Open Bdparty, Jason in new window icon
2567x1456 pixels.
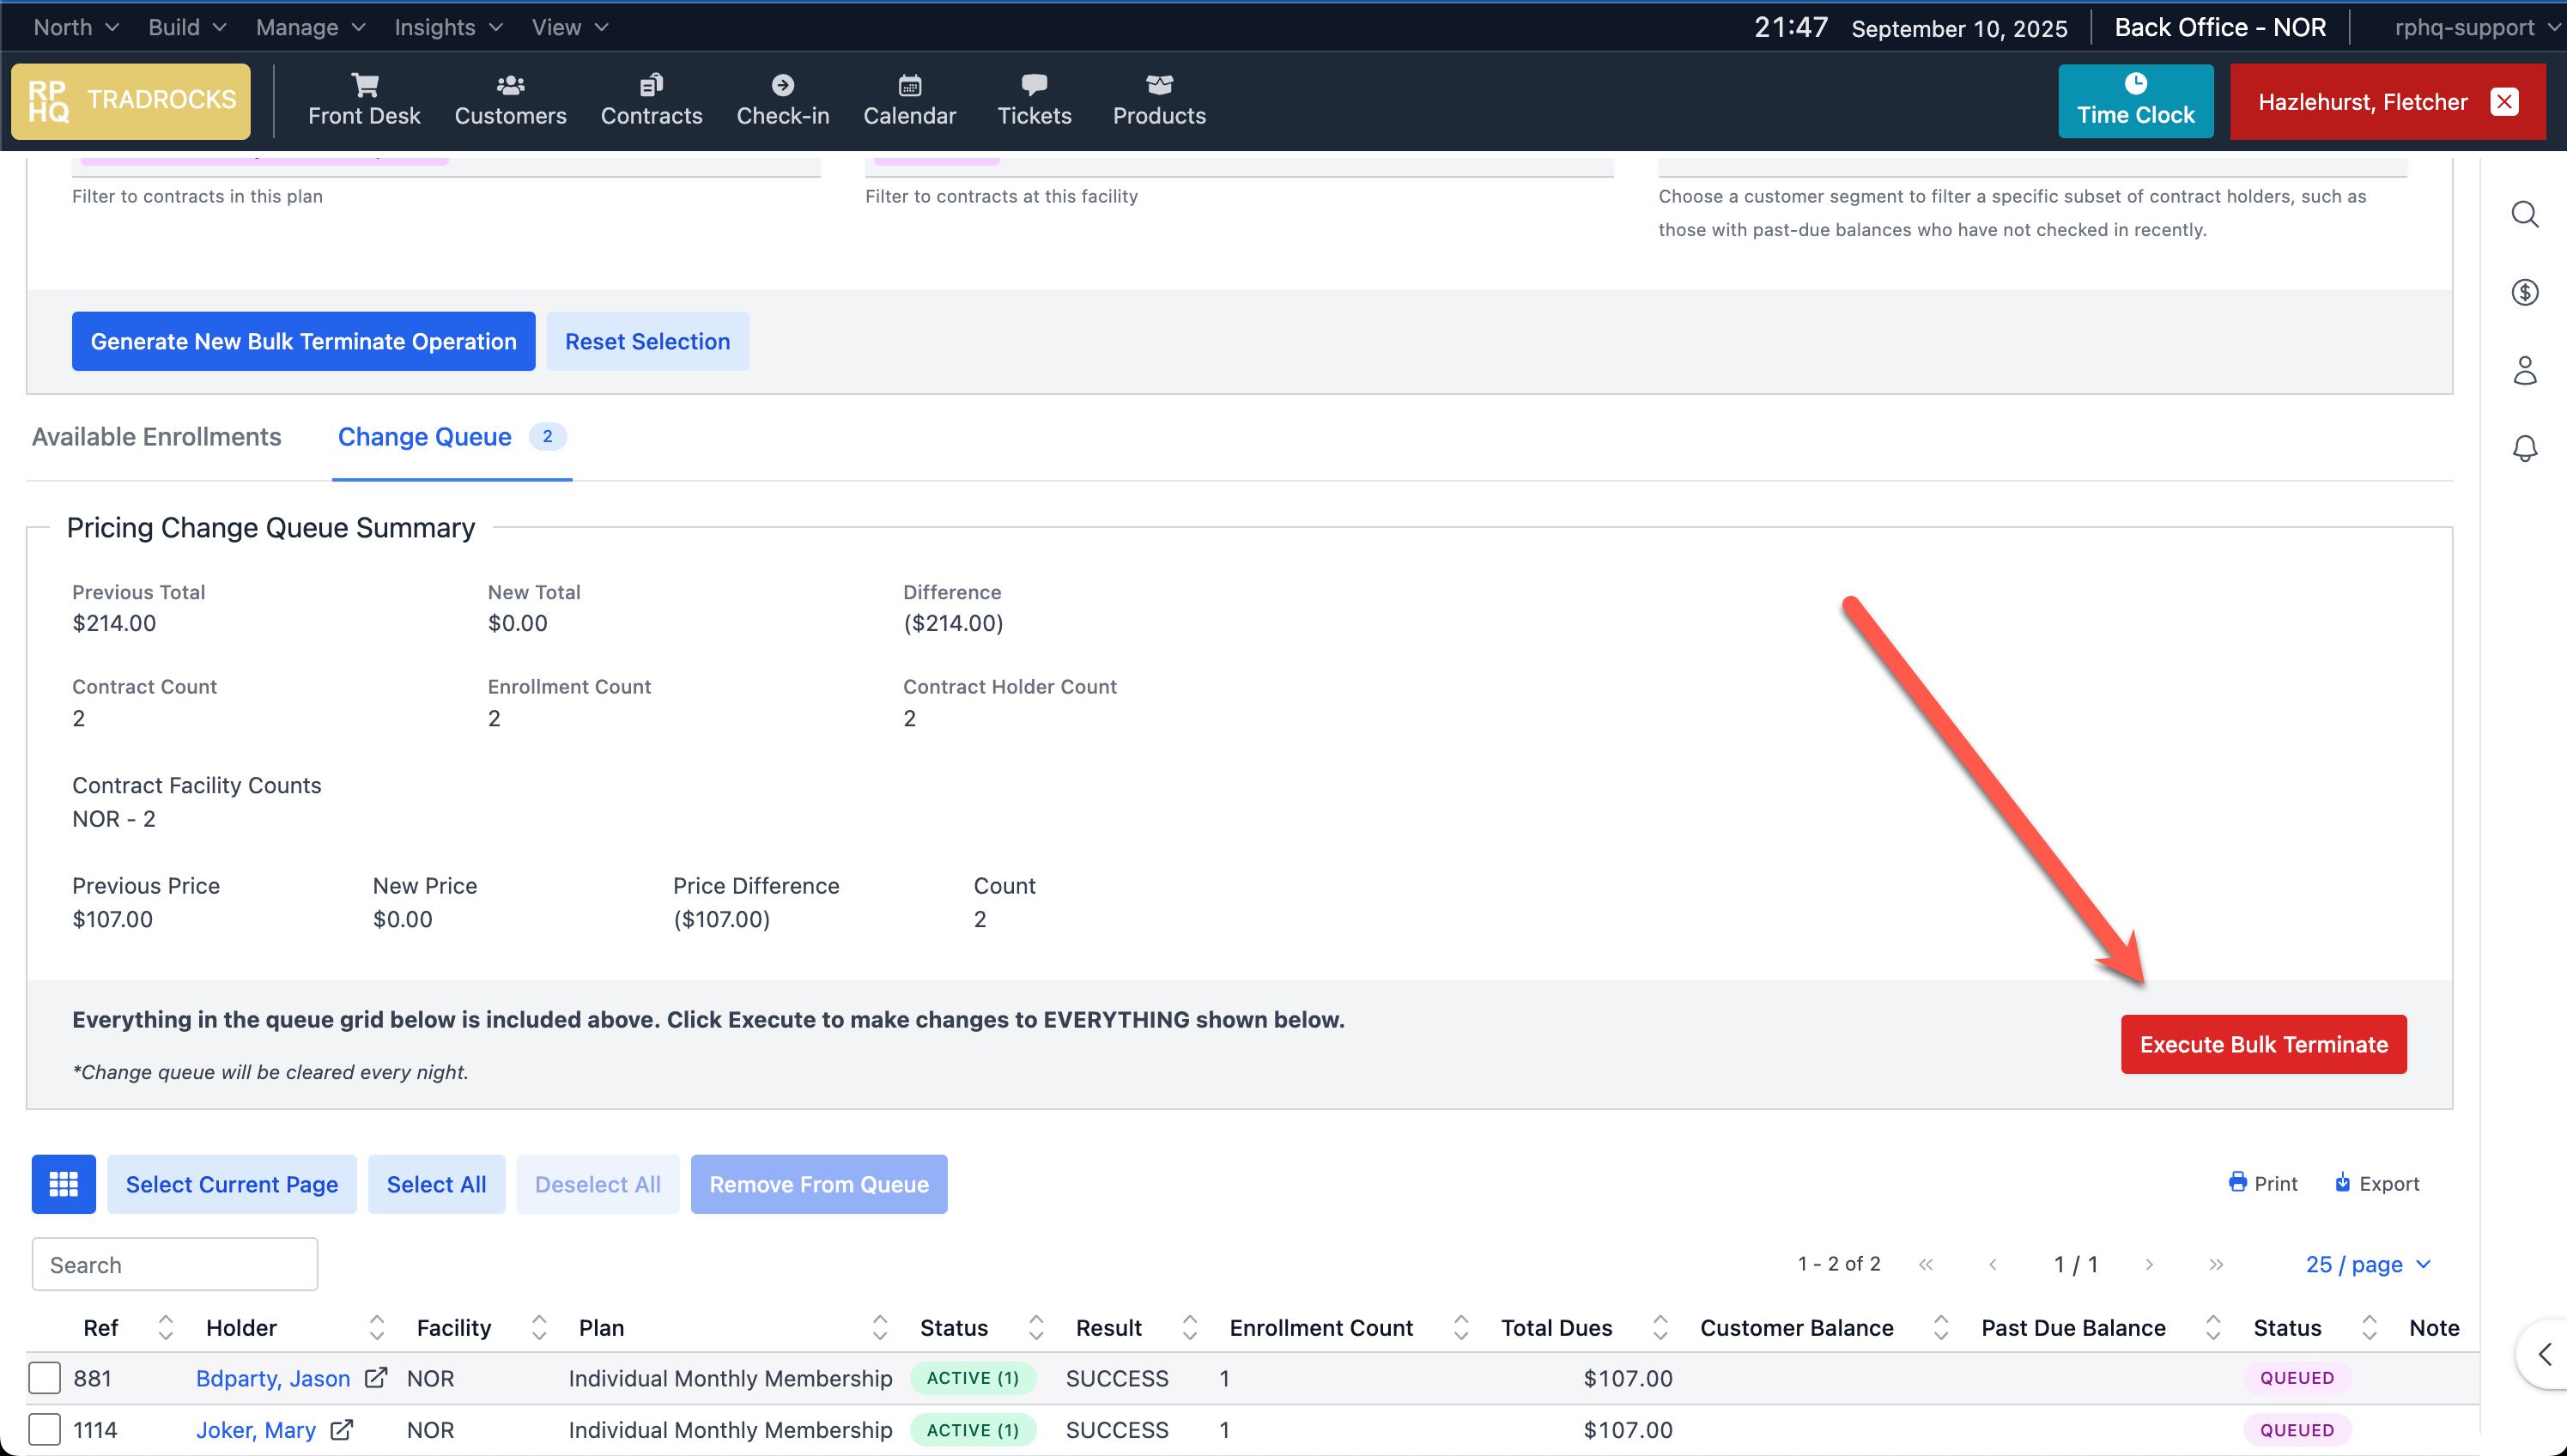[376, 1378]
